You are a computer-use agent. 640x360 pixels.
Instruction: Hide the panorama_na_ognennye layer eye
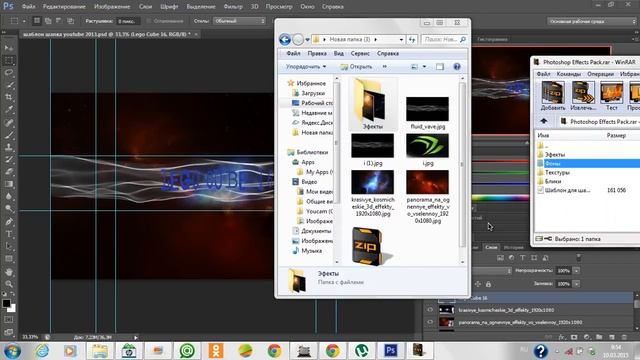tap(430, 322)
